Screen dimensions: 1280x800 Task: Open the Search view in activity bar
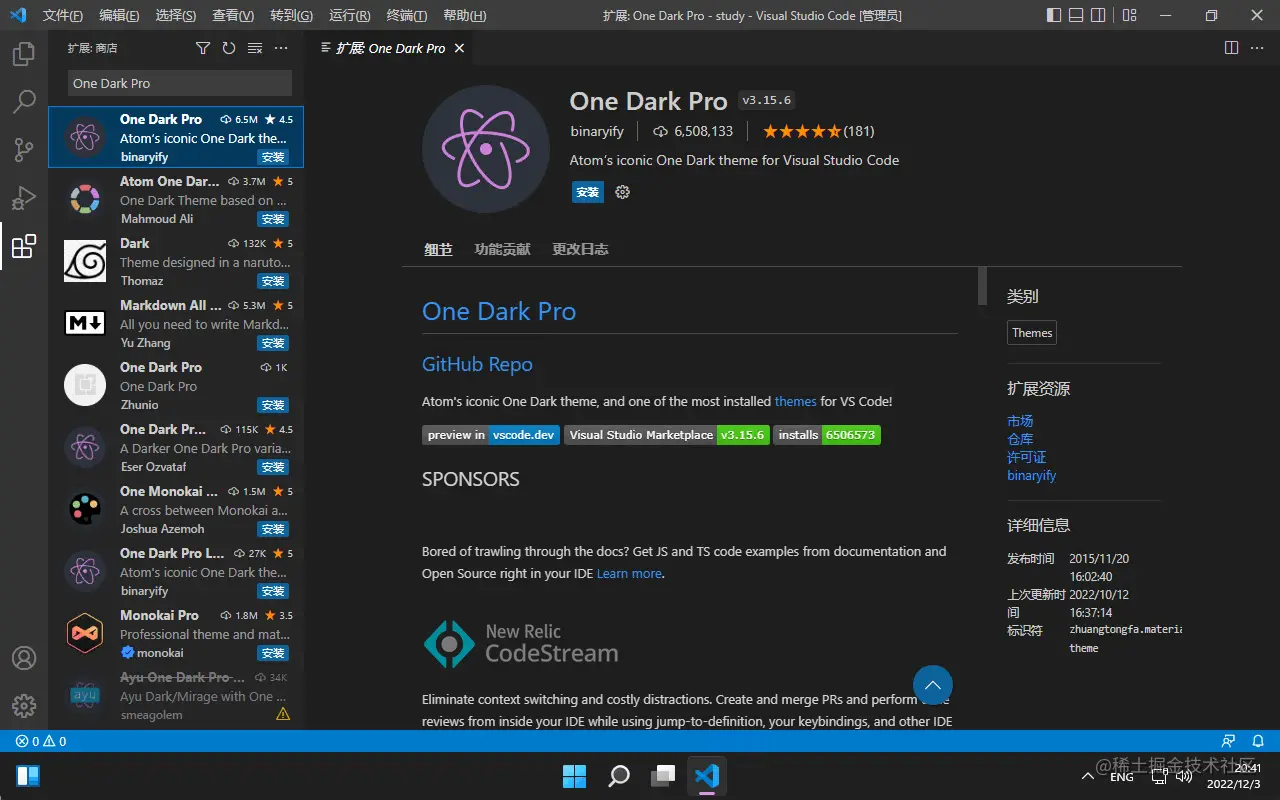click(x=24, y=102)
